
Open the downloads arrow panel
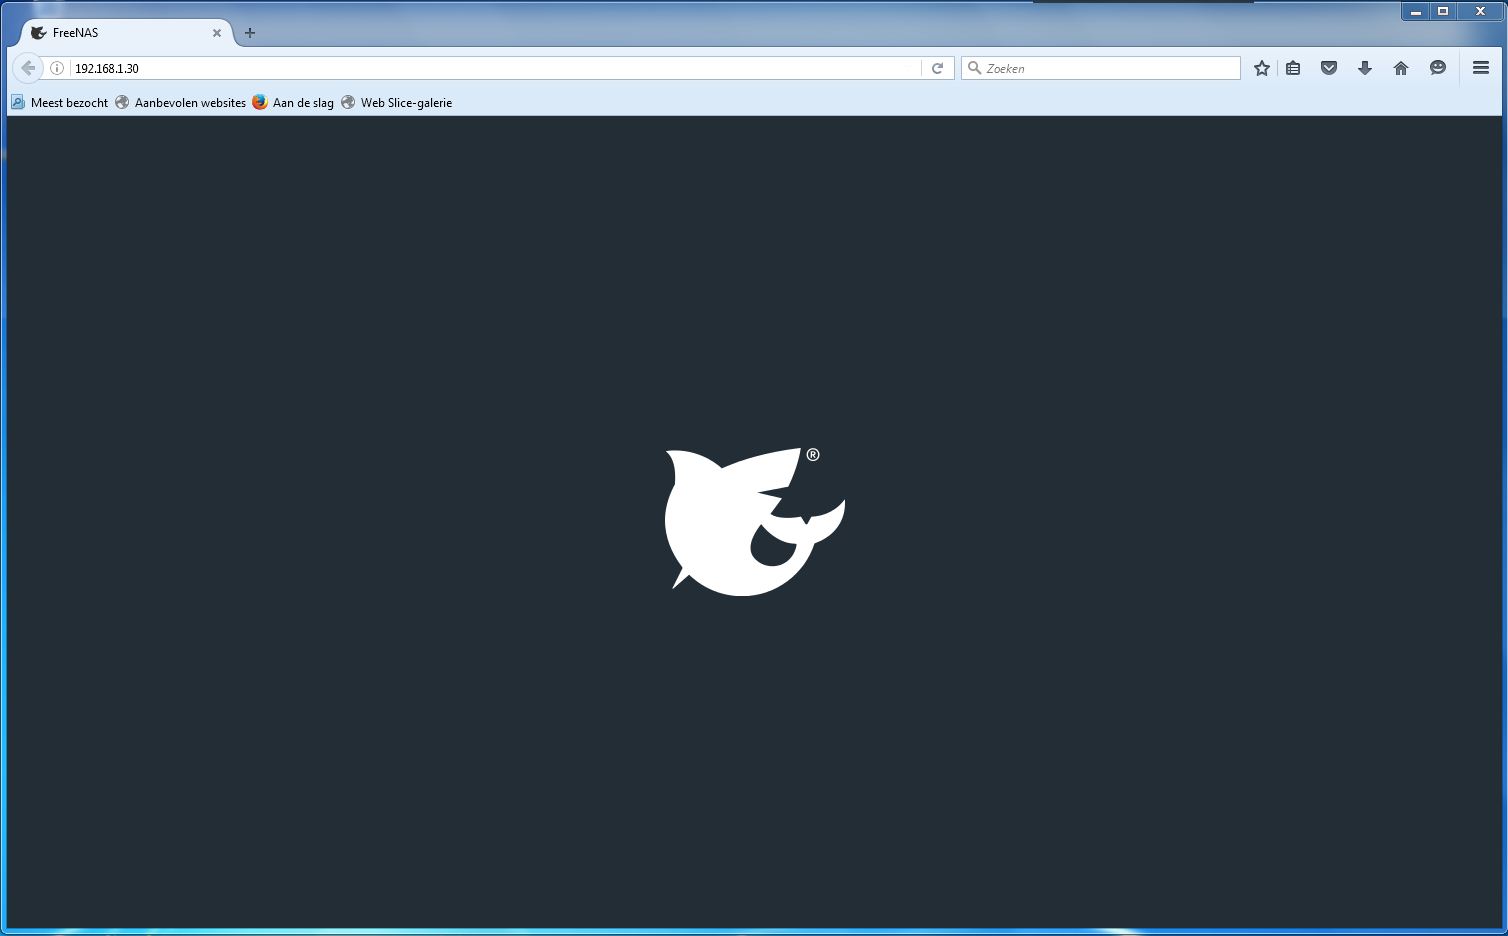click(1365, 68)
